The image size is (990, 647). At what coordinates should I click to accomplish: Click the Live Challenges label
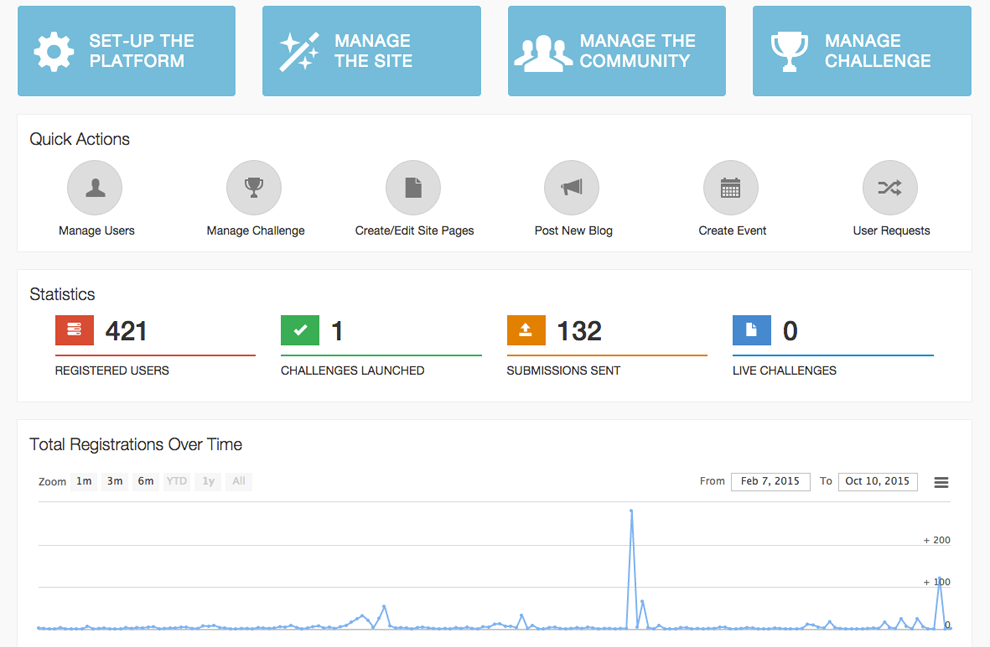coord(784,371)
